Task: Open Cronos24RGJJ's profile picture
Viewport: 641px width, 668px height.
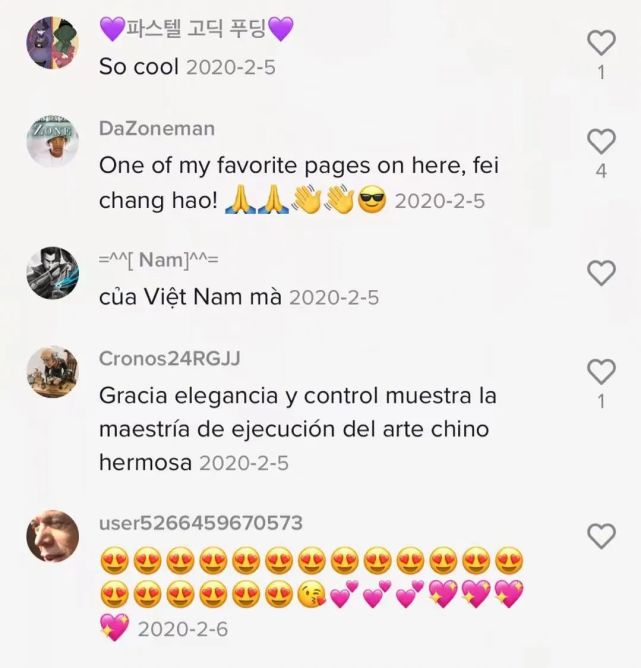Action: pyautogui.click(x=52, y=371)
